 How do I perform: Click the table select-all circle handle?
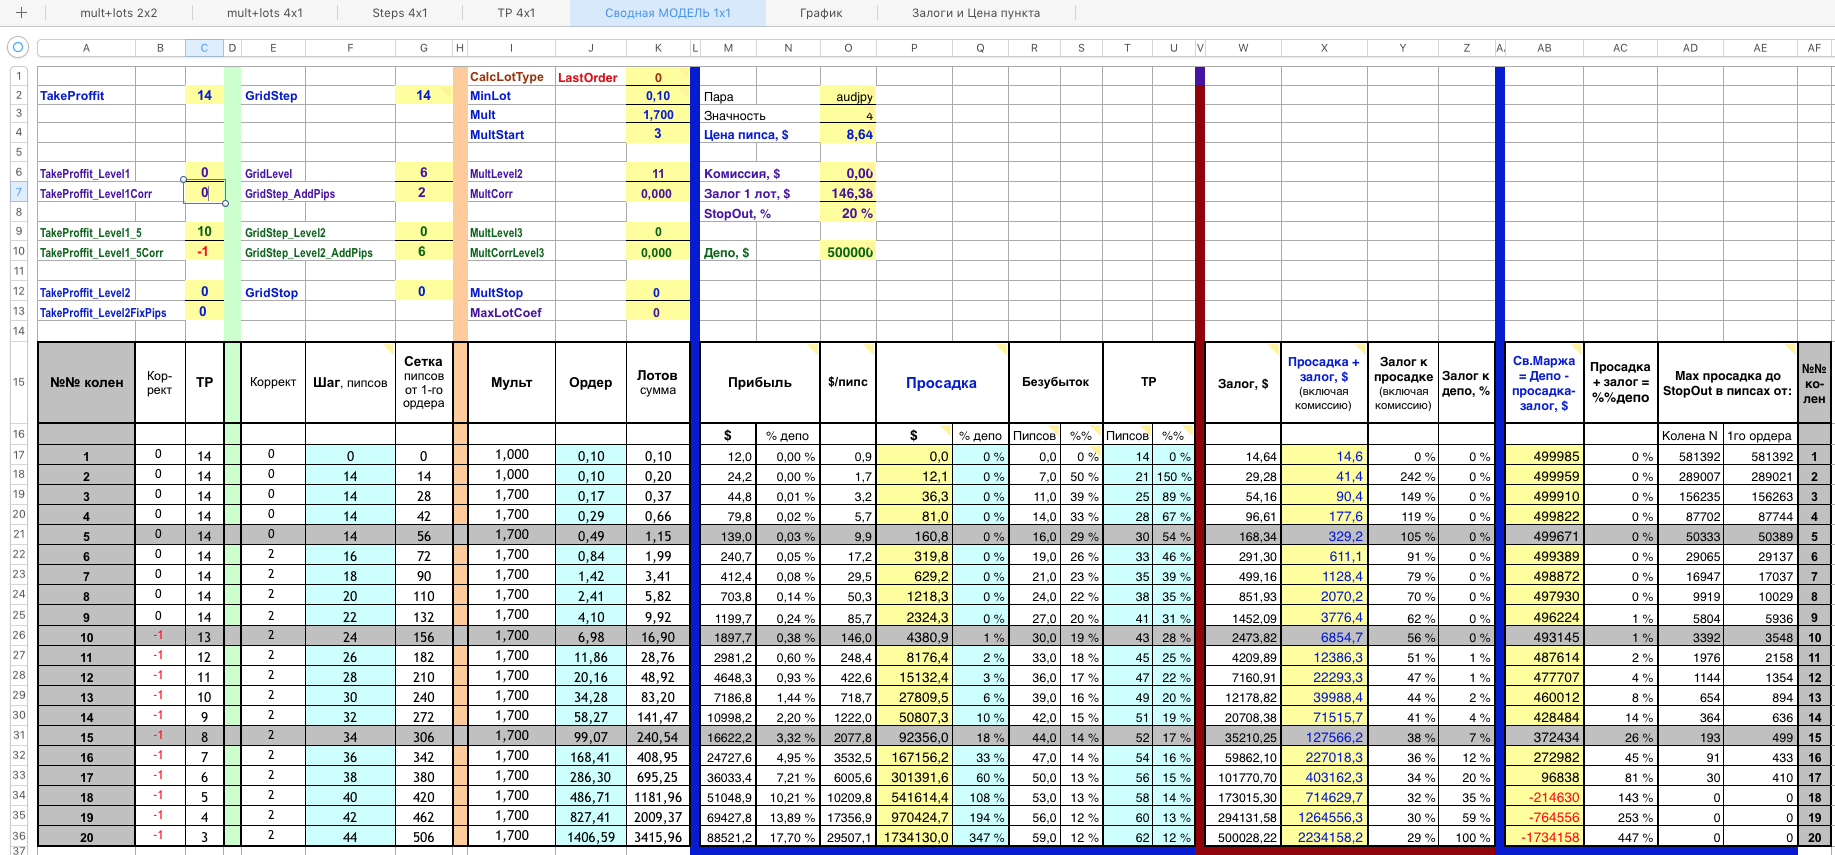click(17, 47)
